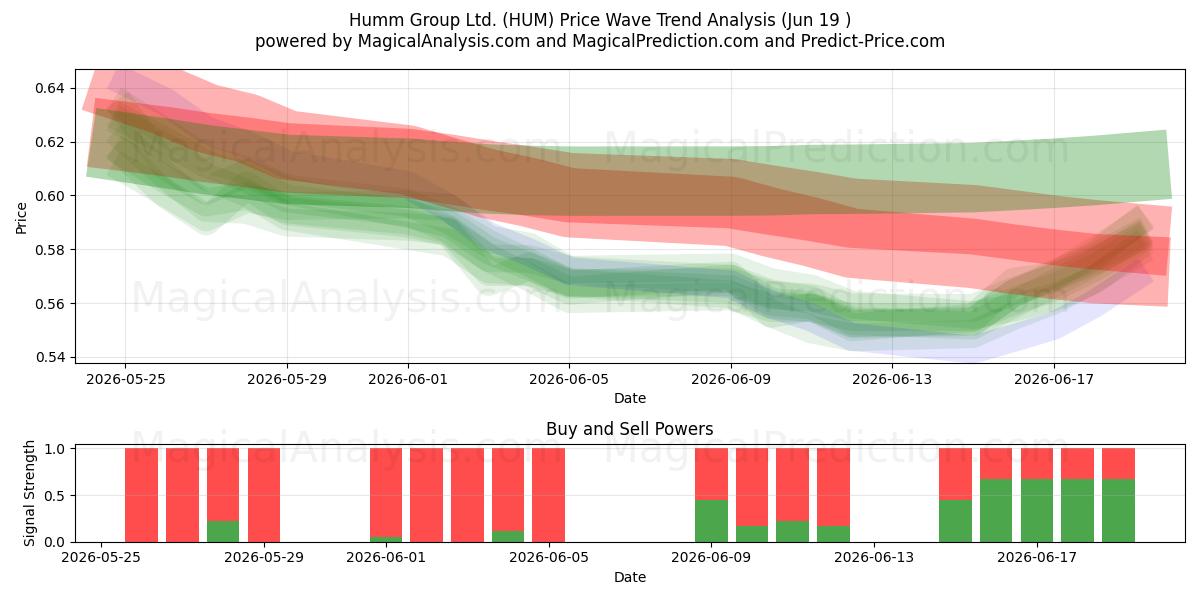Screen dimensions: 1200x600
Task: Click the 0.56 tick on the Price axis
Action: (x=49, y=304)
